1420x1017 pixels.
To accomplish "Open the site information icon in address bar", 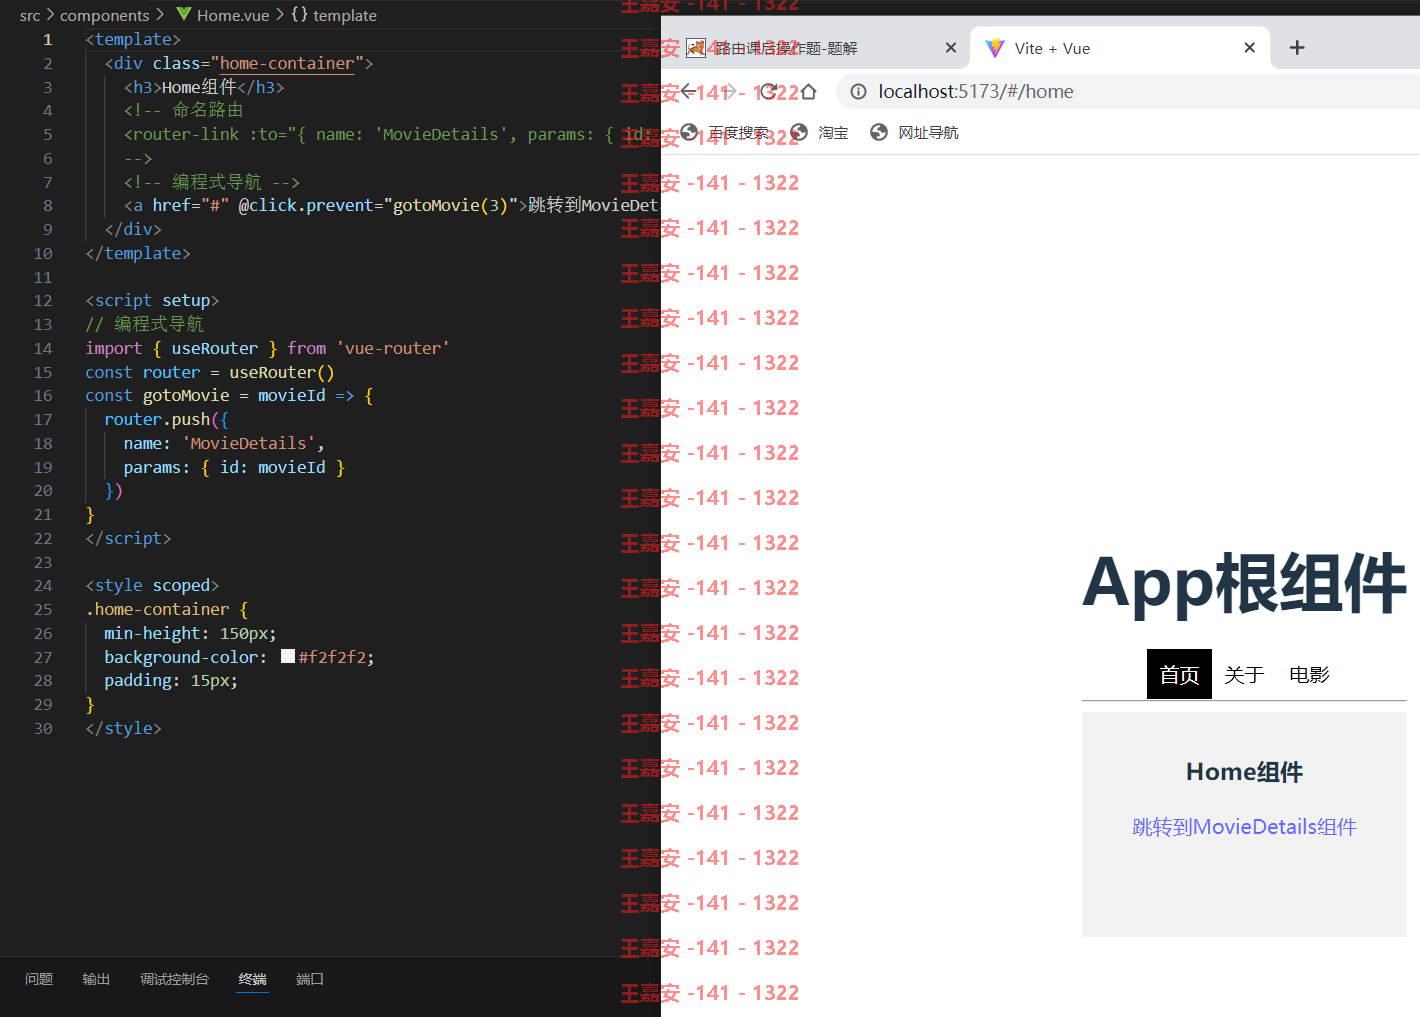I will click(x=858, y=92).
